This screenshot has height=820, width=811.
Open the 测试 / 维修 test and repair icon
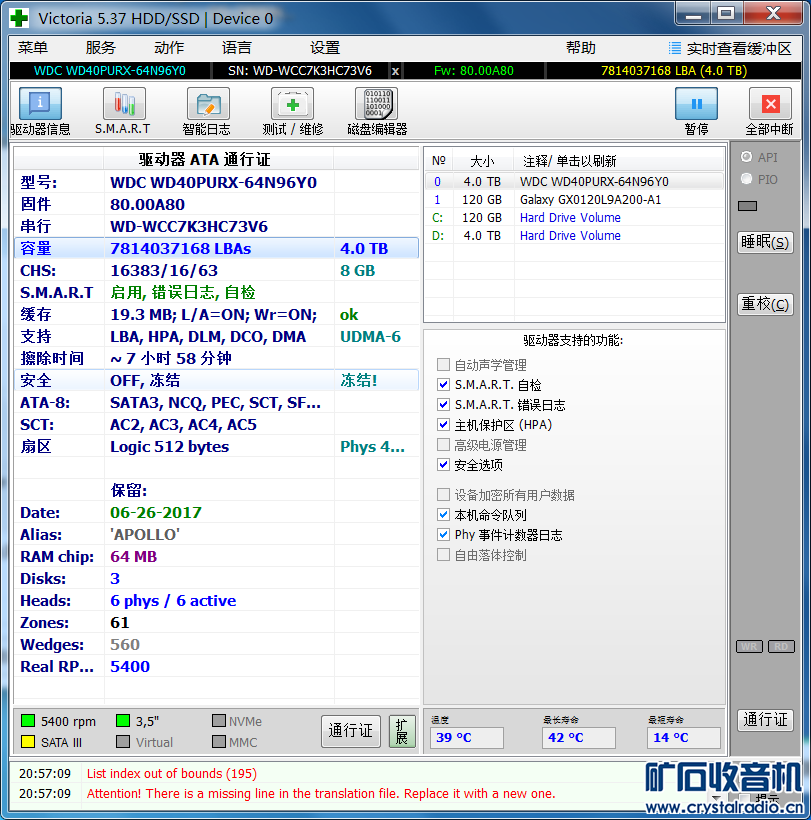(292, 104)
